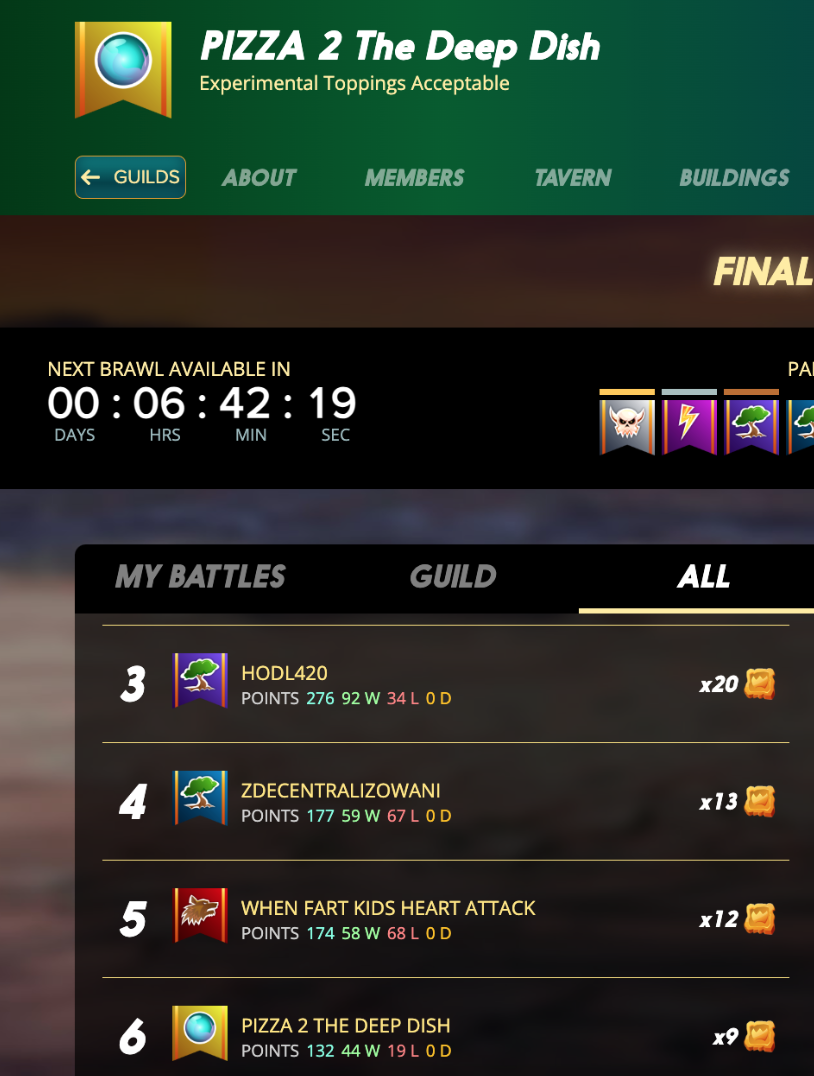Screen dimensions: 814x1076
Task: Open the About tab
Action: [x=259, y=178]
